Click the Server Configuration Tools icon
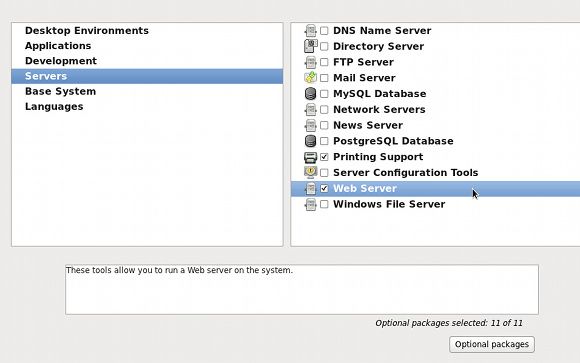Viewport: 580px width, 363px height. tap(310, 172)
